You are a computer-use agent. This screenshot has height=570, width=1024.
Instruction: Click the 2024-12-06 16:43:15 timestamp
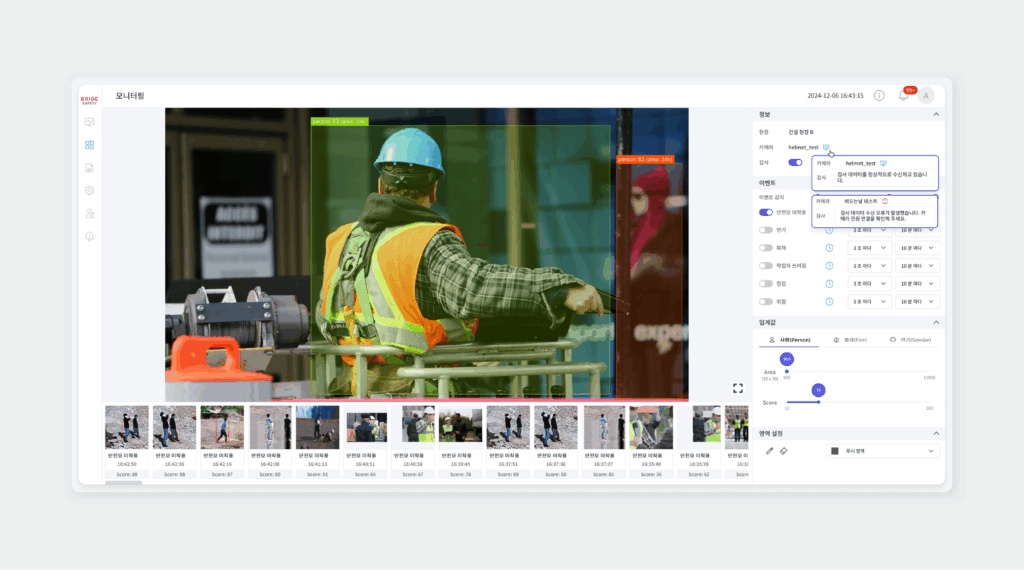pos(835,95)
